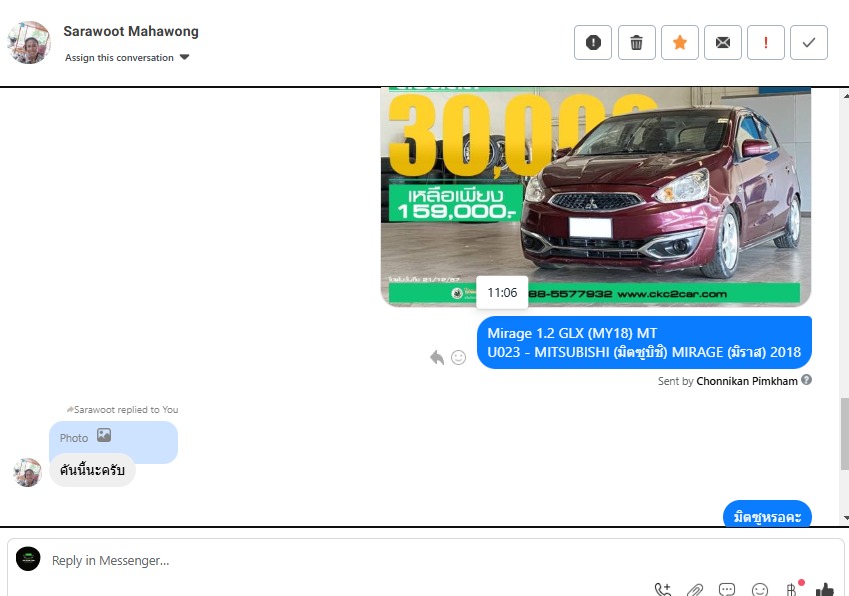Send a thumbs-up like
This screenshot has height=596, width=849.
(825, 590)
